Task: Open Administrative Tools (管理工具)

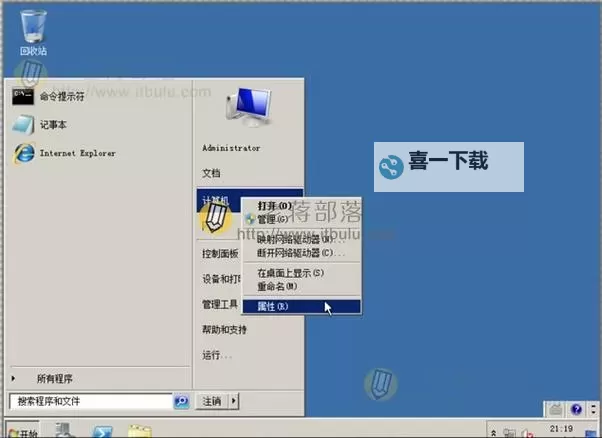Action: [x=220, y=304]
